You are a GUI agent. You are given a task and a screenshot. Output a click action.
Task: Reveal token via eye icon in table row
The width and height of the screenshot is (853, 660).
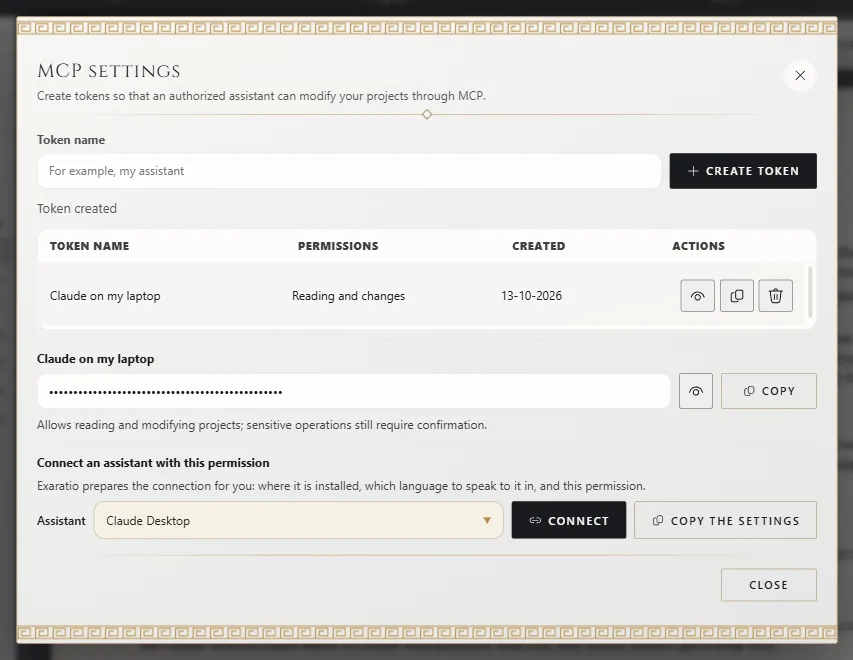point(697,295)
